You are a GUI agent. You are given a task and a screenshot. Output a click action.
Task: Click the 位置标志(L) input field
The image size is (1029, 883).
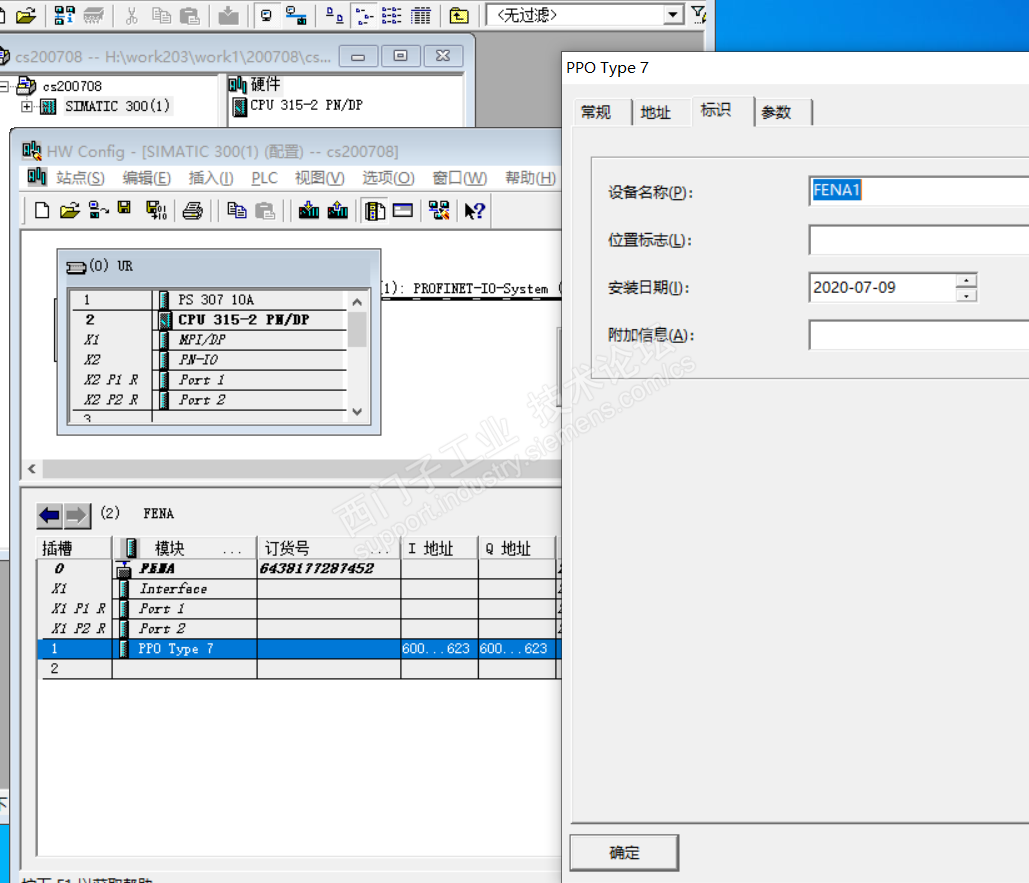(919, 240)
